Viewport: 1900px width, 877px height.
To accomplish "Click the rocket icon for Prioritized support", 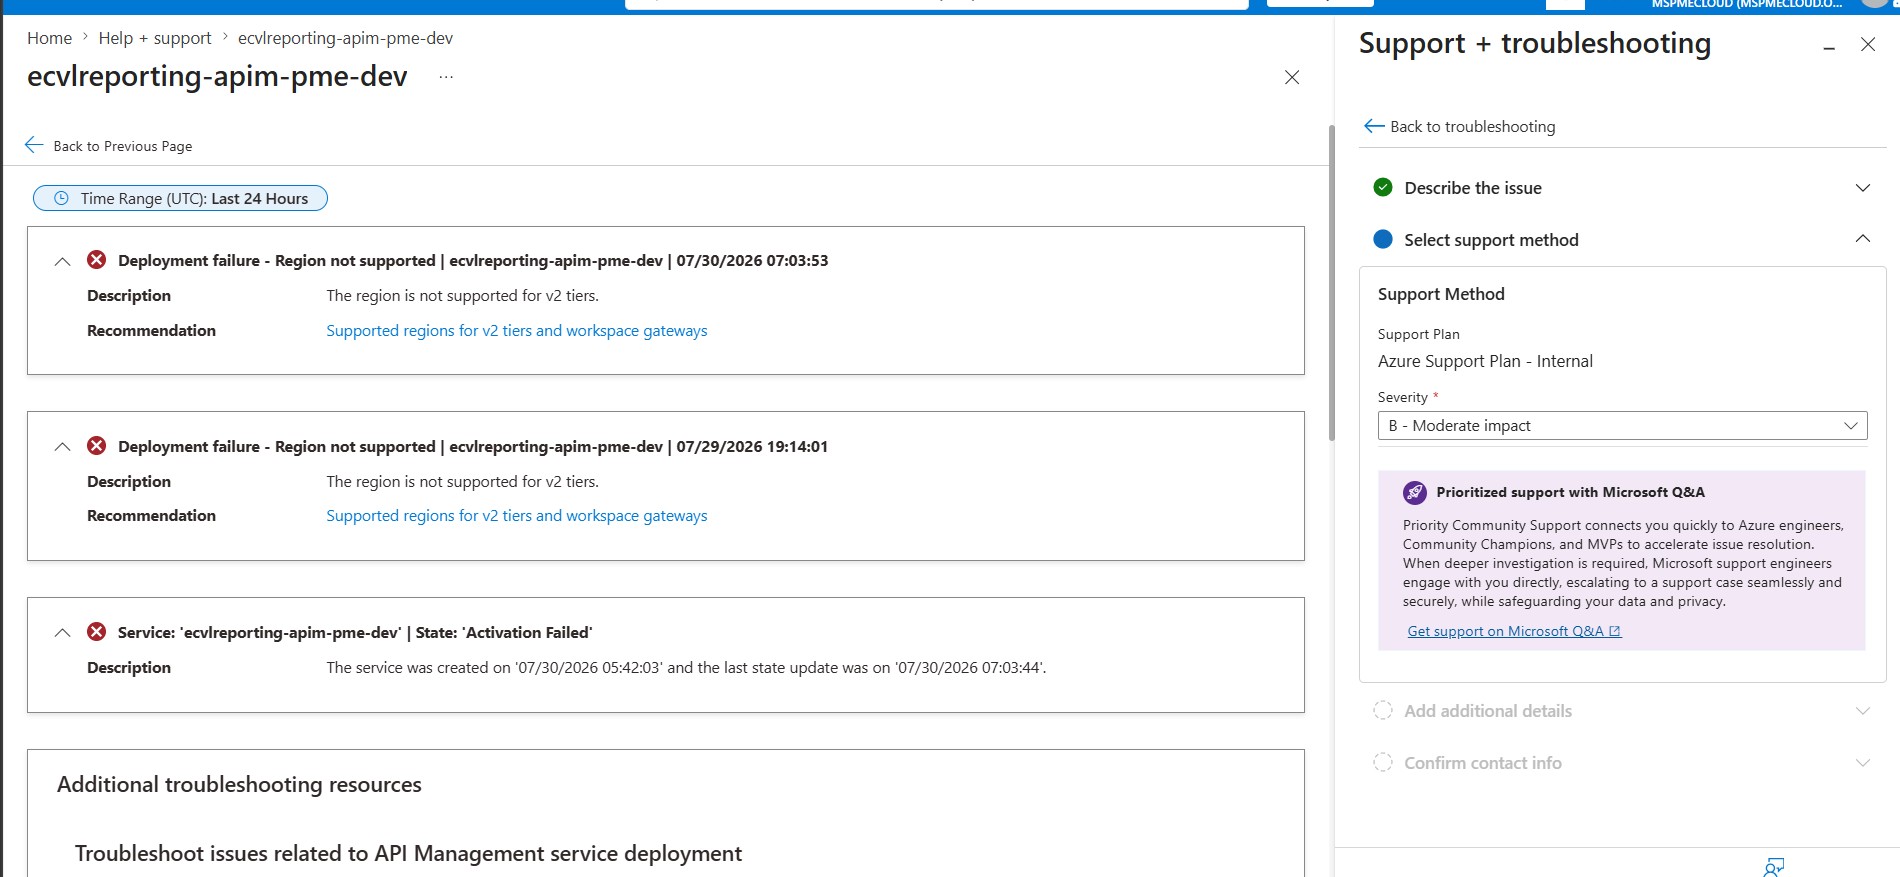I will click(1414, 492).
